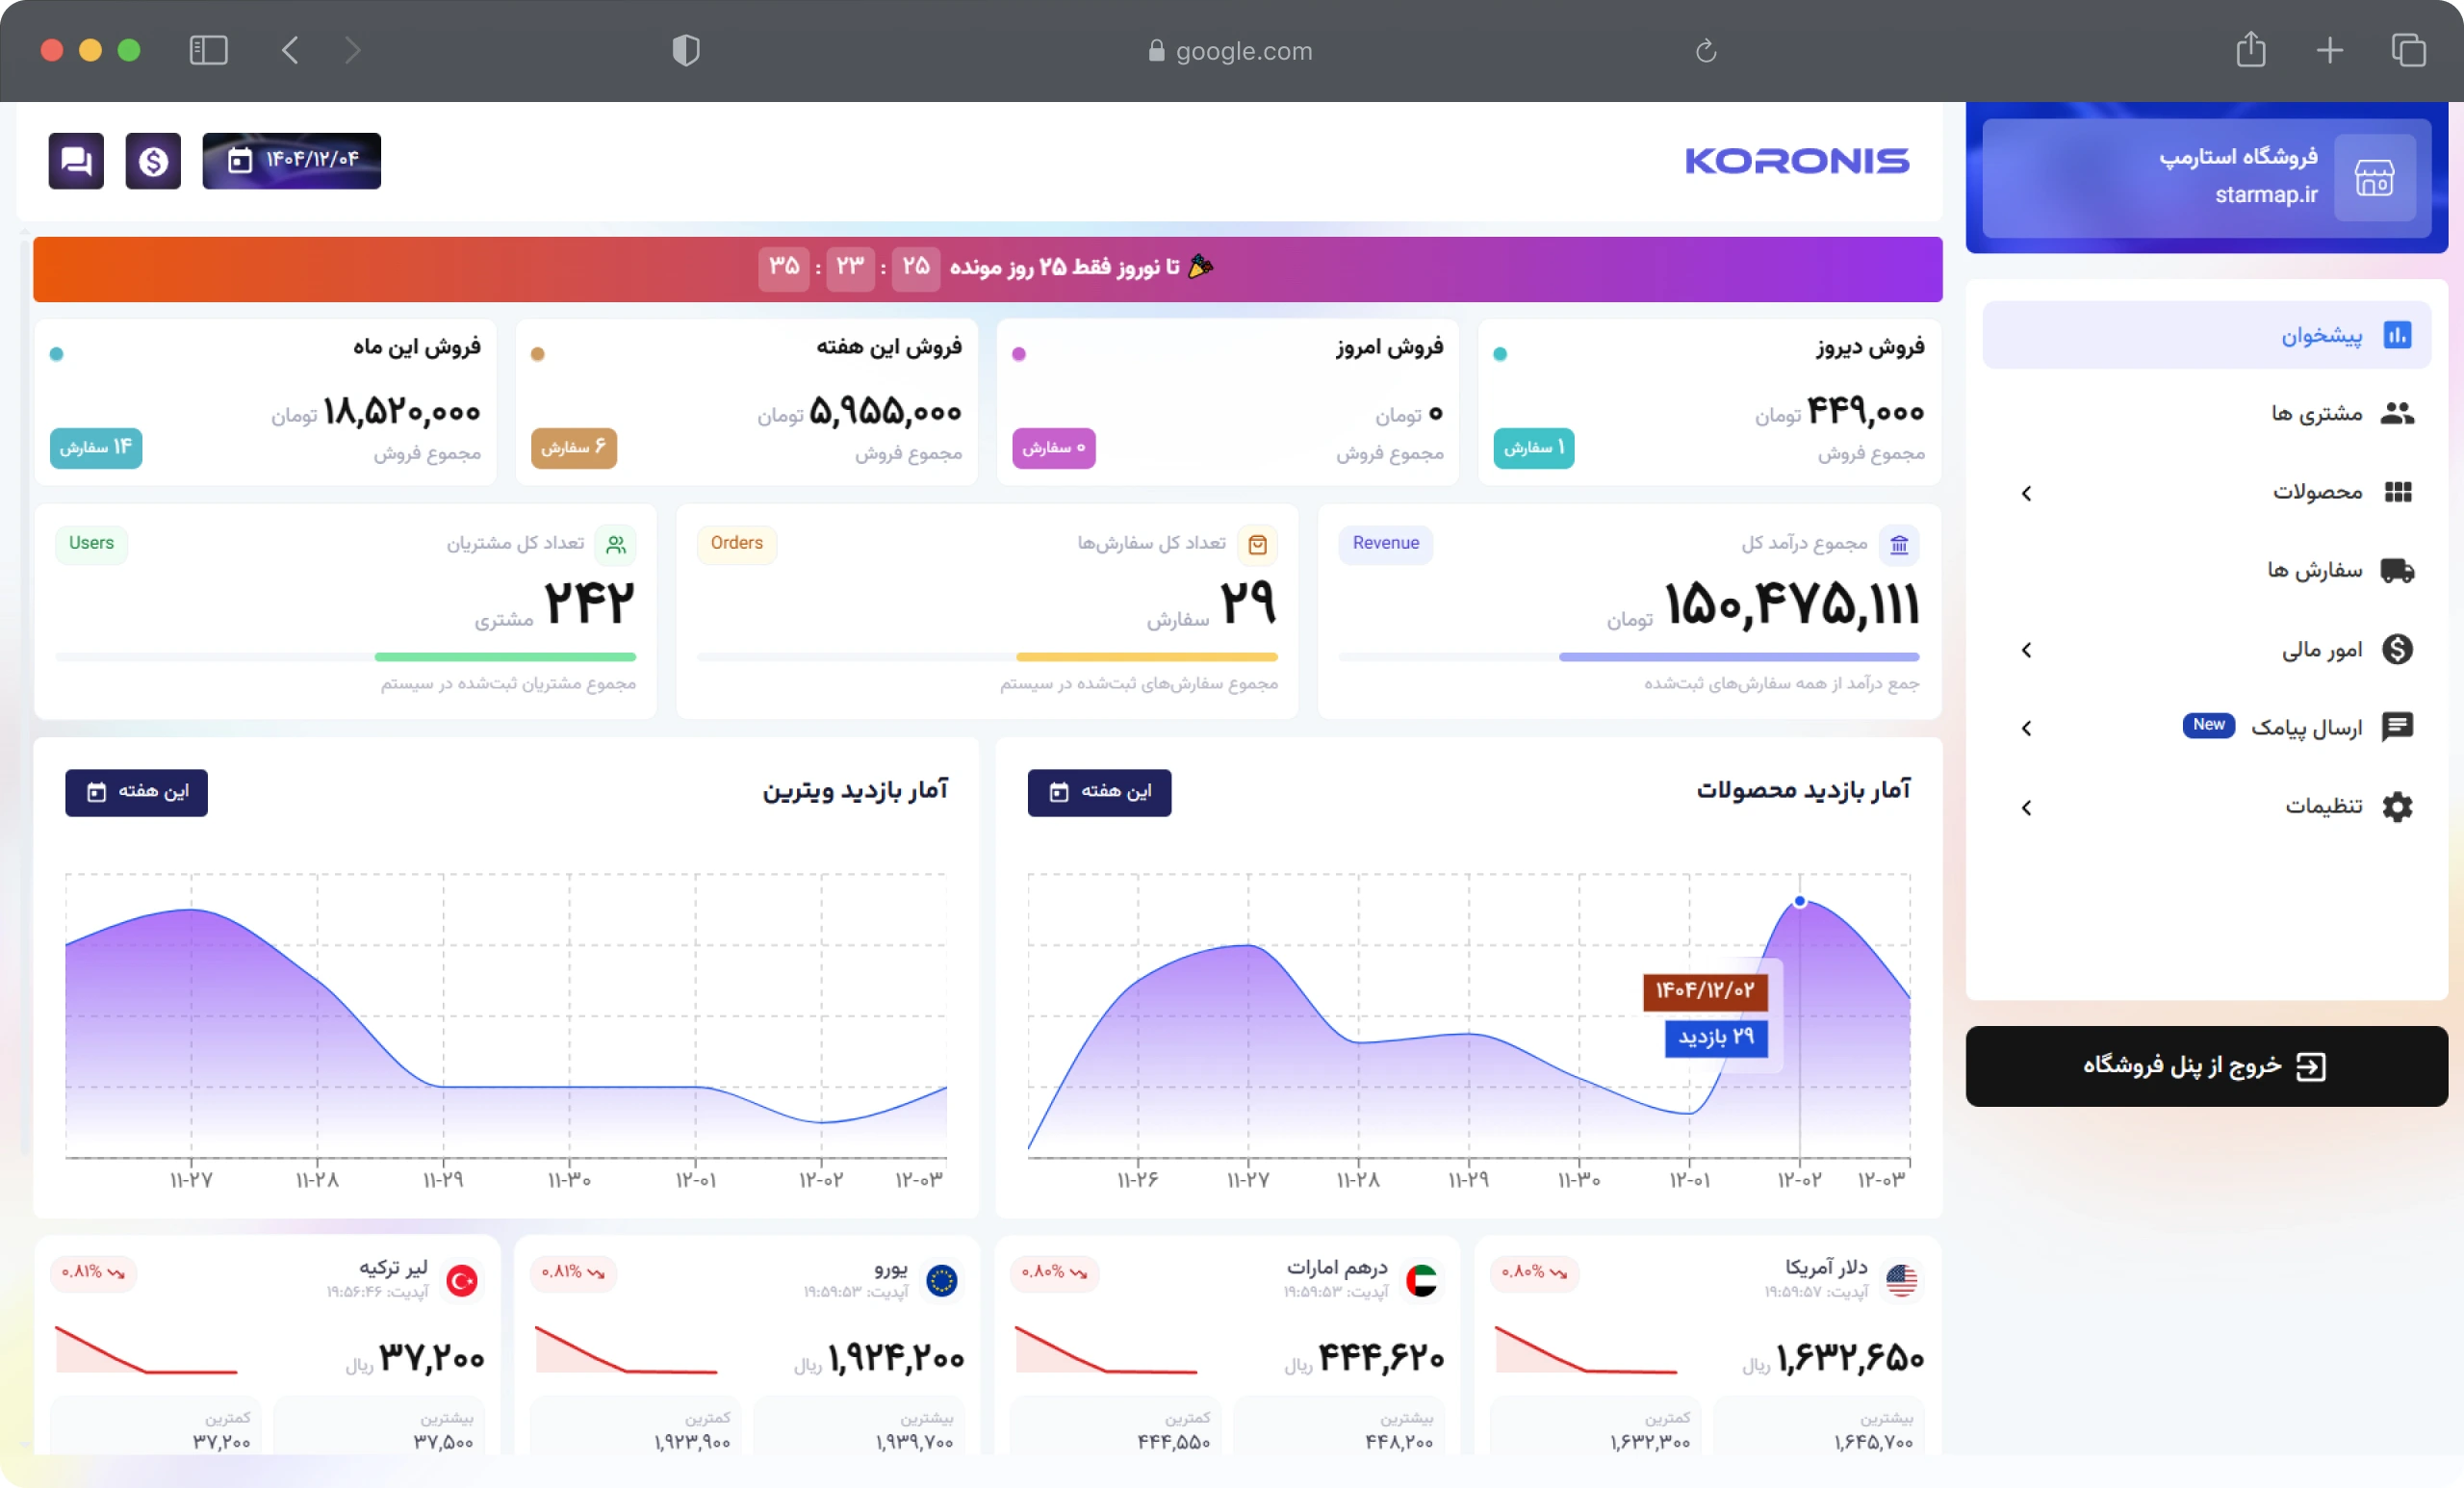The height and width of the screenshot is (1488, 2464).
Task: Click the dollar coin icon button
Action: tap(153, 161)
